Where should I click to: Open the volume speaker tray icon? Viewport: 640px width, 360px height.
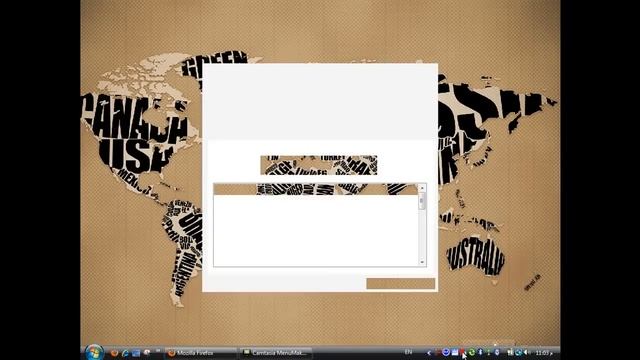[526, 352]
